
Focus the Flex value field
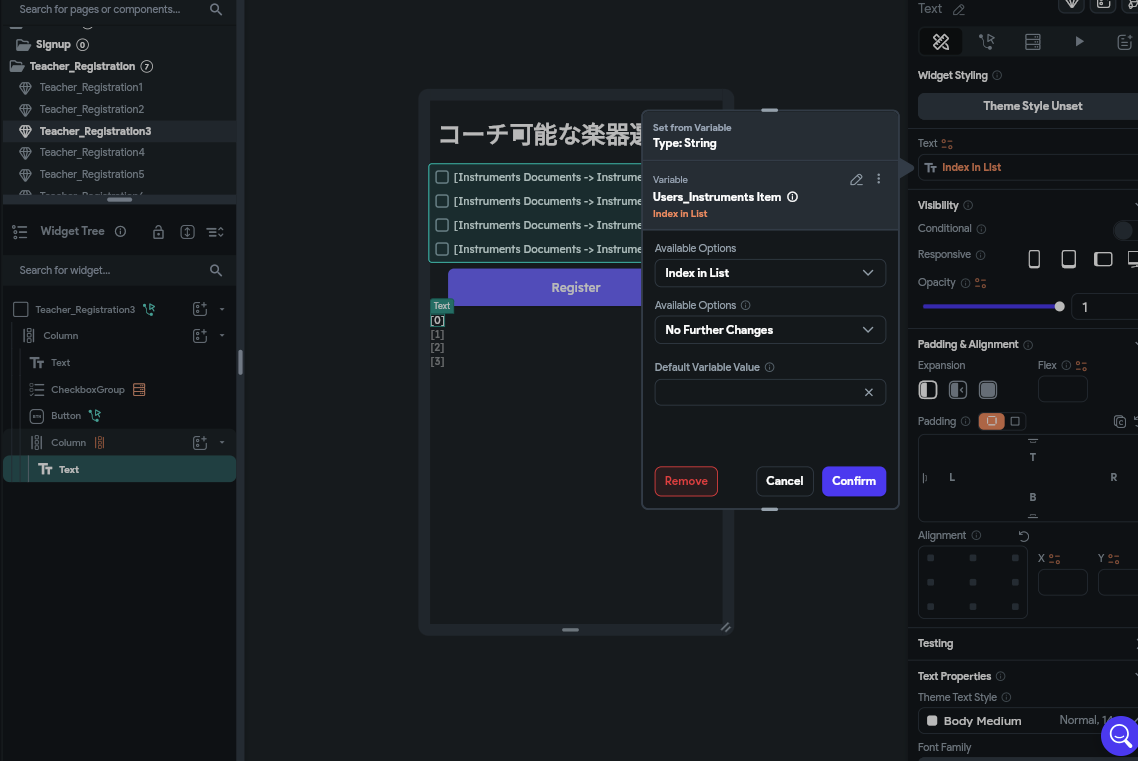pyautogui.click(x=1063, y=390)
